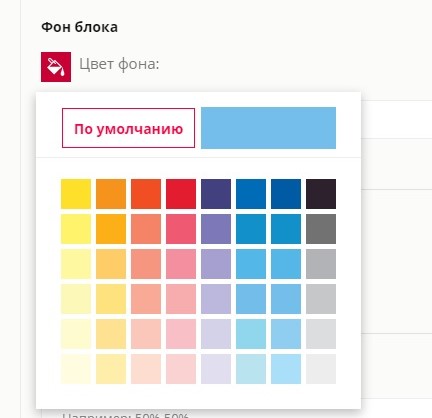Select the bright yellow swatch in top row
This screenshot has width=432, height=418.
pos(76,194)
